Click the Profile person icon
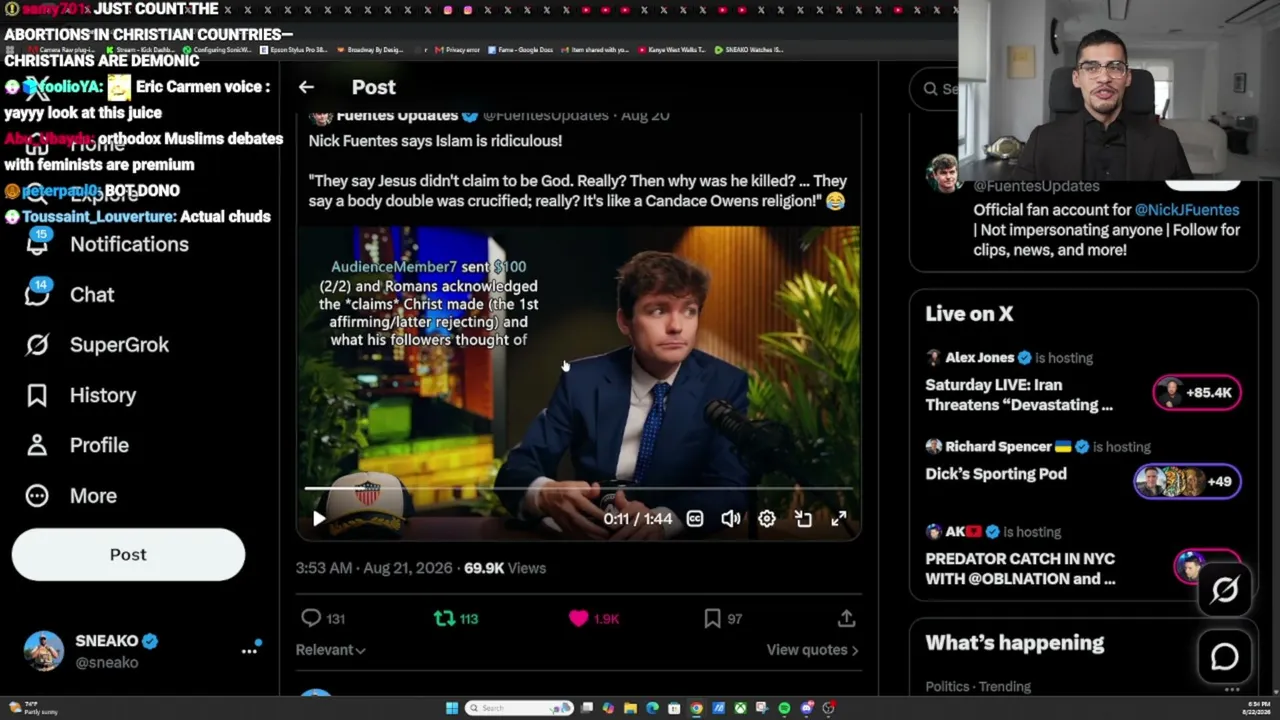 pyautogui.click(x=37, y=445)
